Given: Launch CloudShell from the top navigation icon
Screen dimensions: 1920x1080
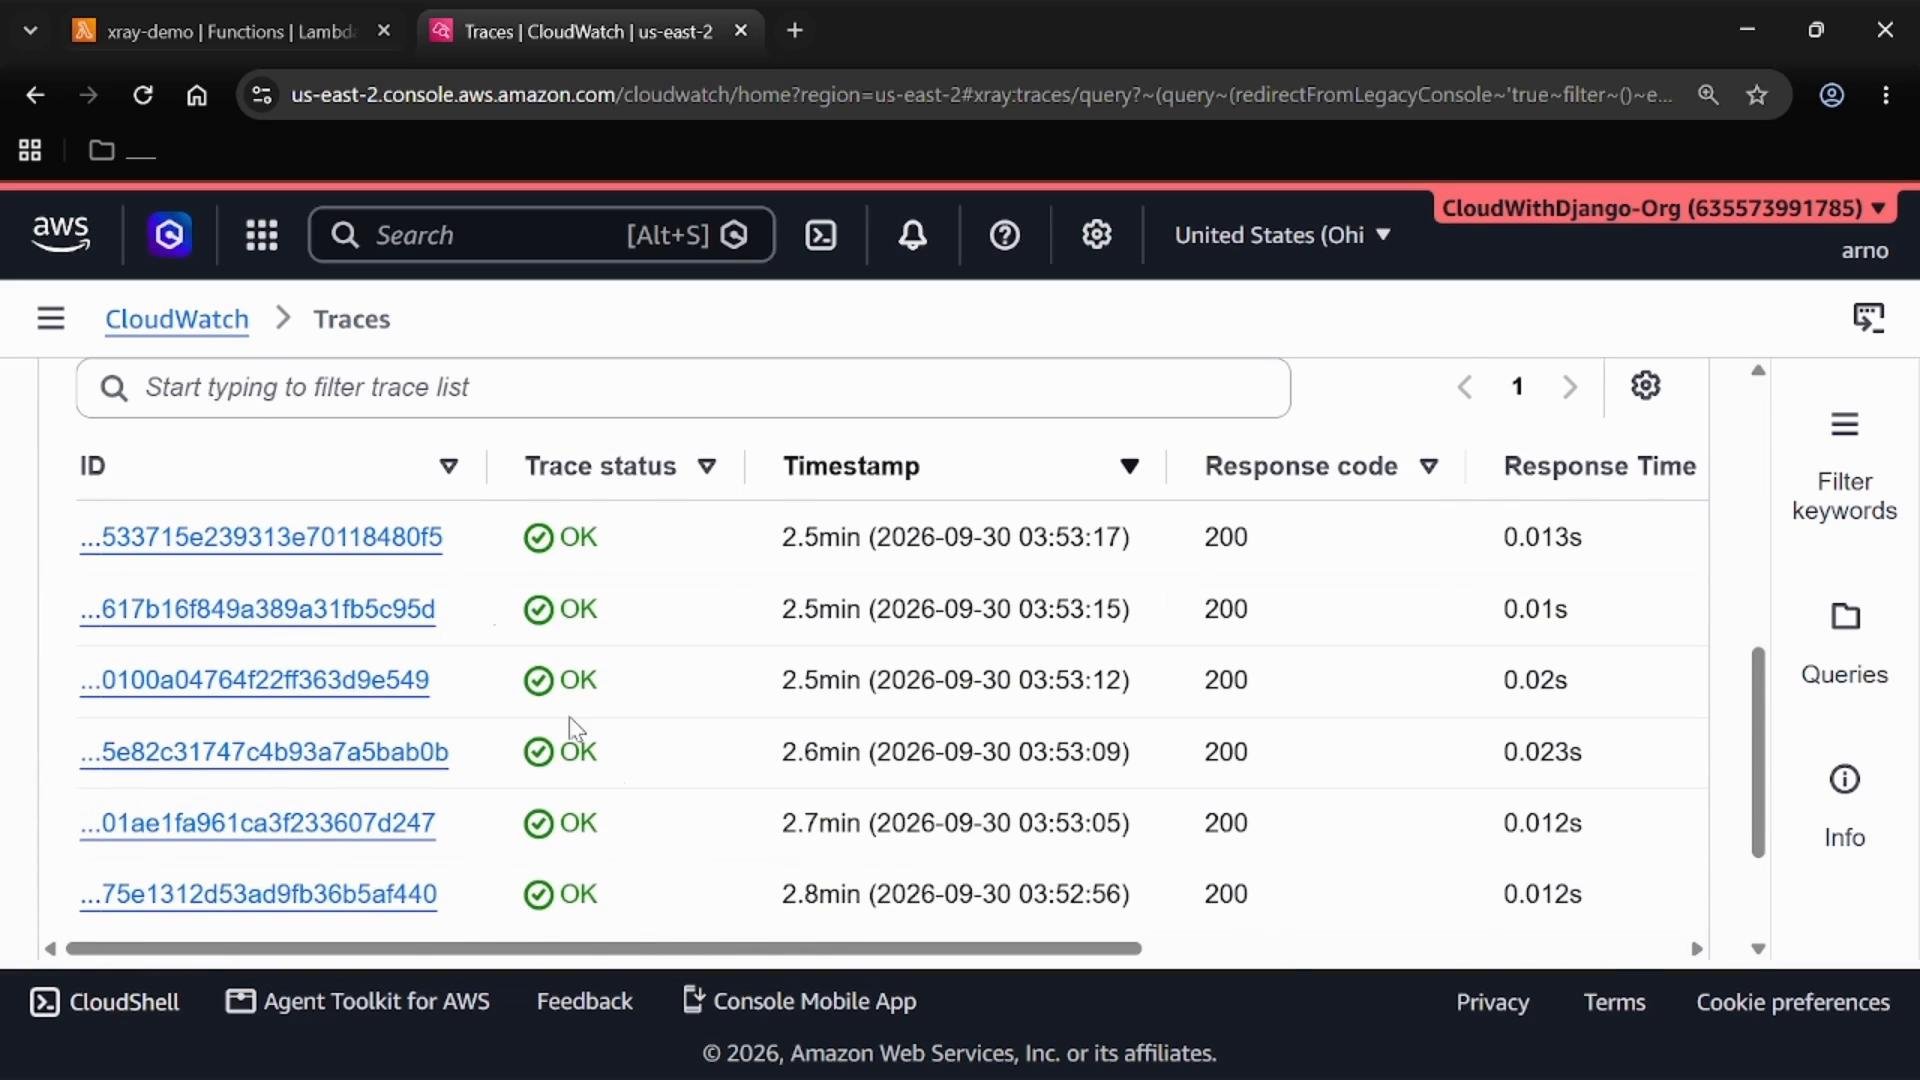Looking at the screenshot, I should click(821, 235).
